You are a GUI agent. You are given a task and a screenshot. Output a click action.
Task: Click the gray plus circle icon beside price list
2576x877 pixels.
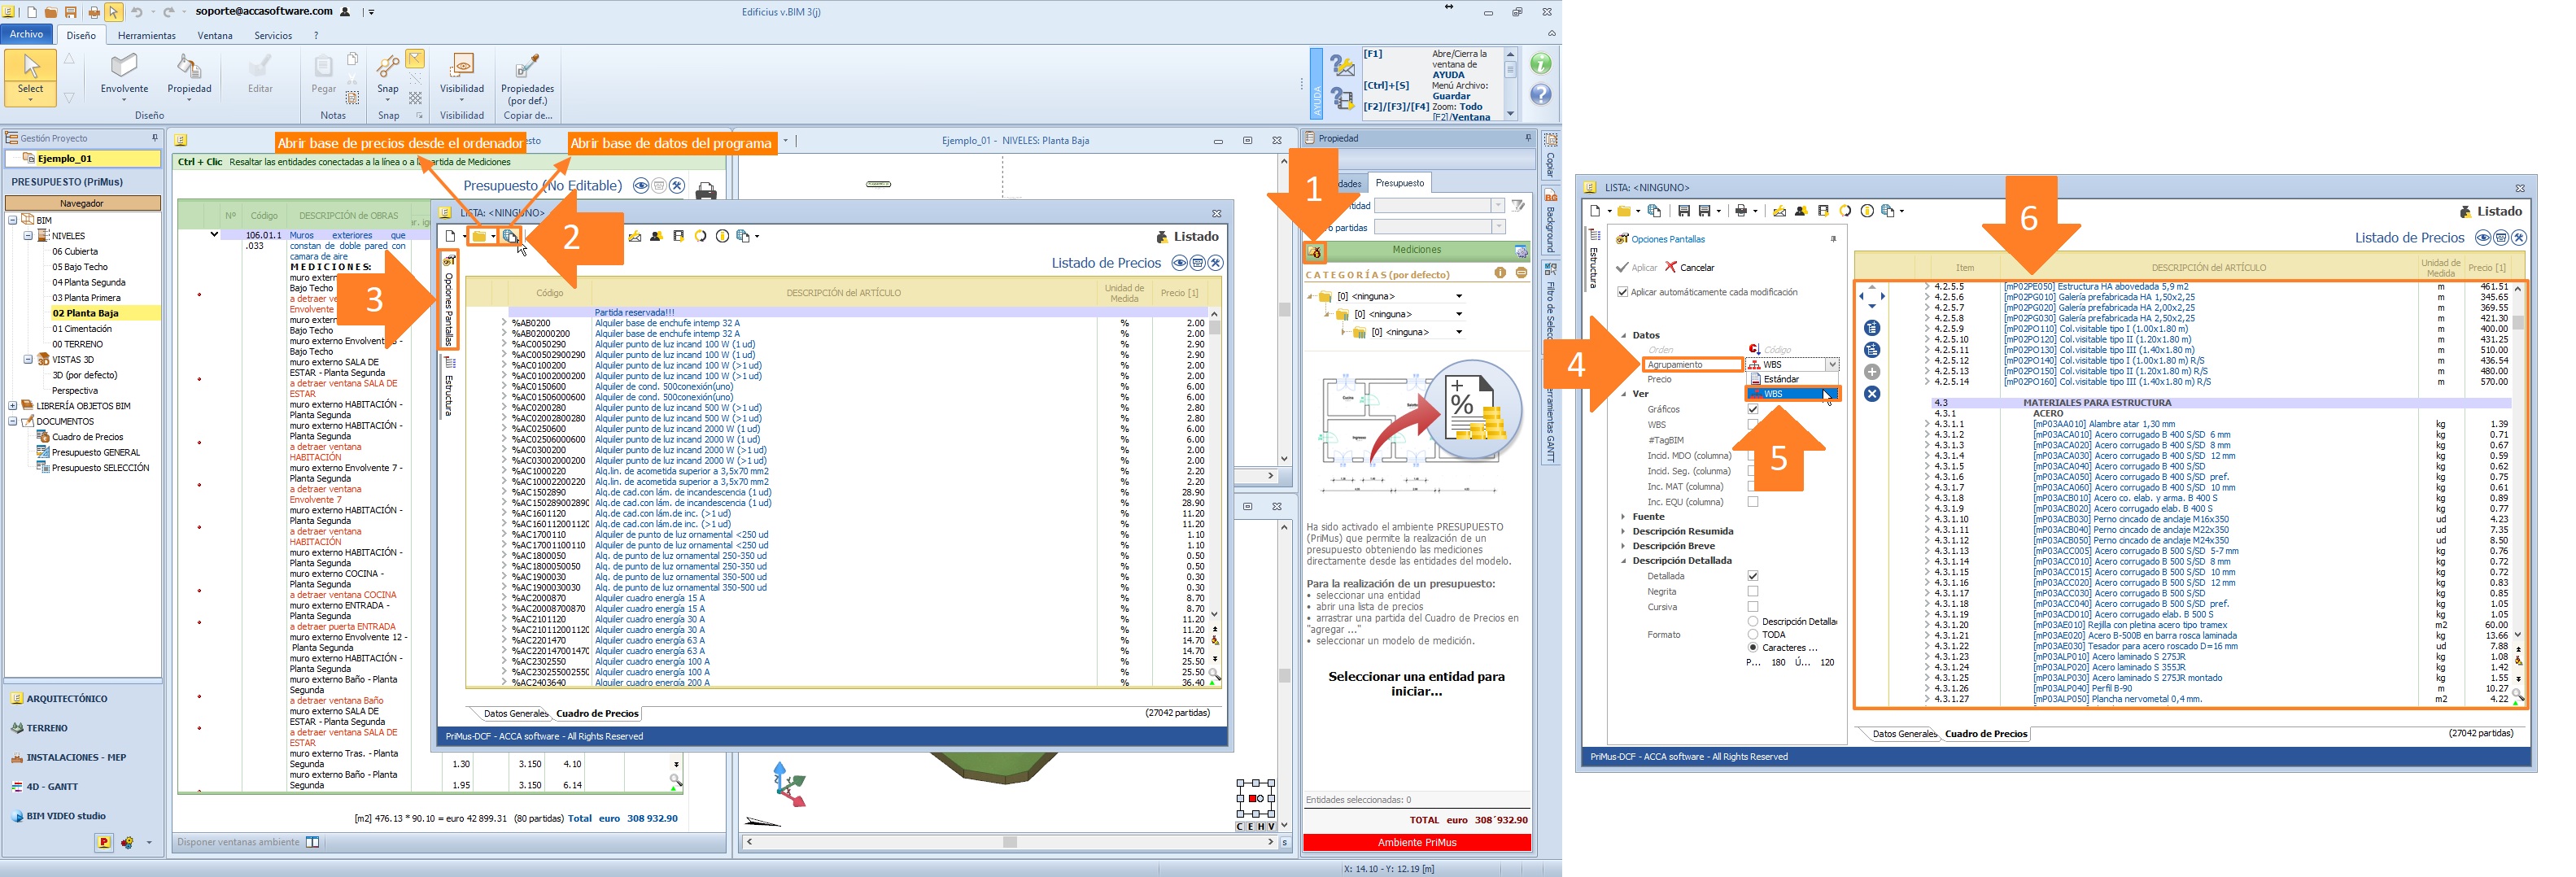(x=1872, y=372)
